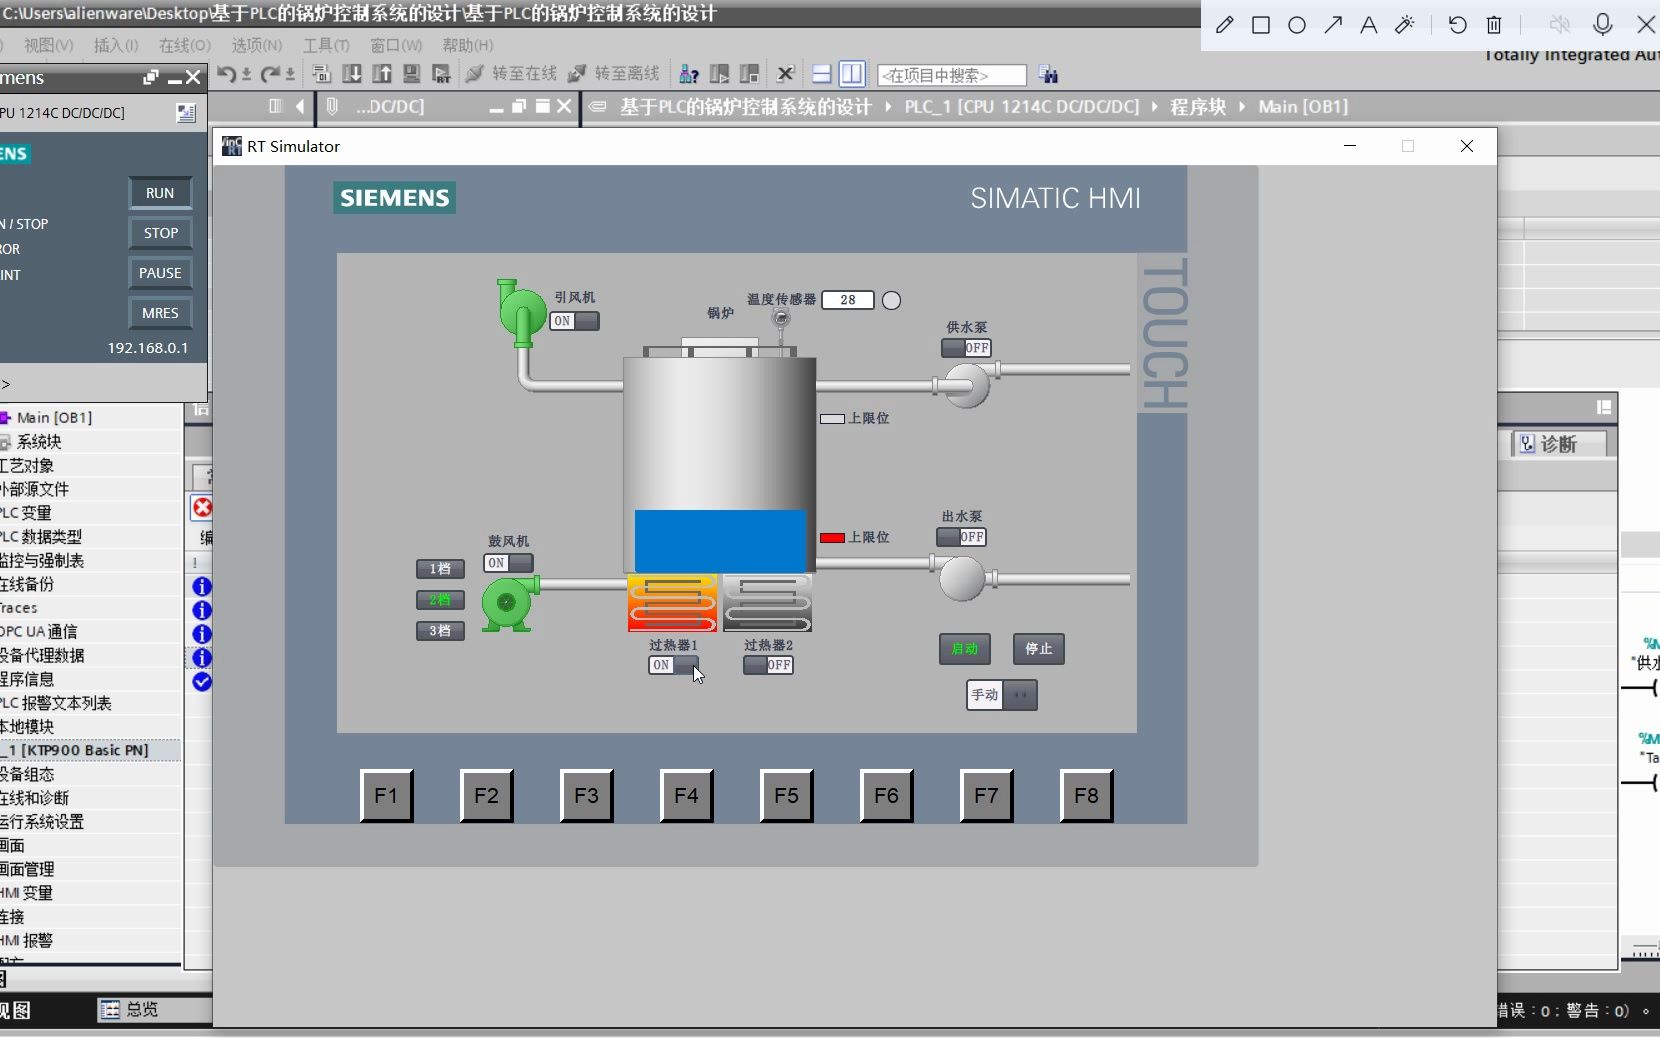Image resolution: width=1660 pixels, height=1038 pixels.
Task: Click the start CPU icon
Action: [x=719, y=74]
